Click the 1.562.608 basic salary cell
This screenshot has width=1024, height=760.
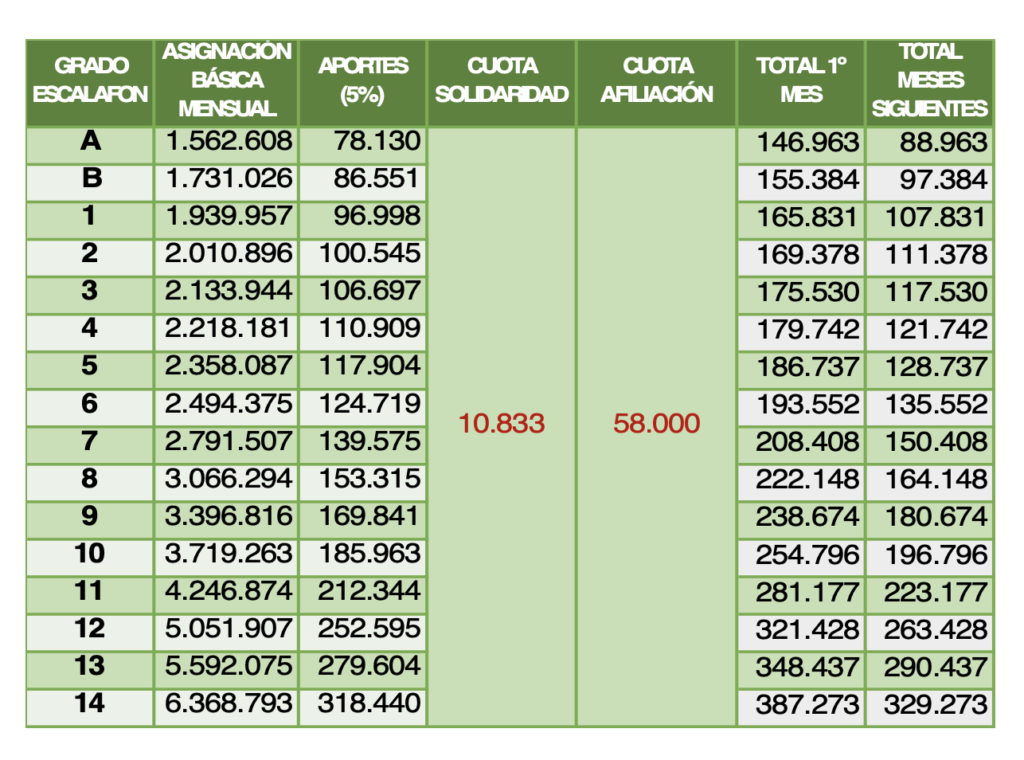click(x=229, y=142)
